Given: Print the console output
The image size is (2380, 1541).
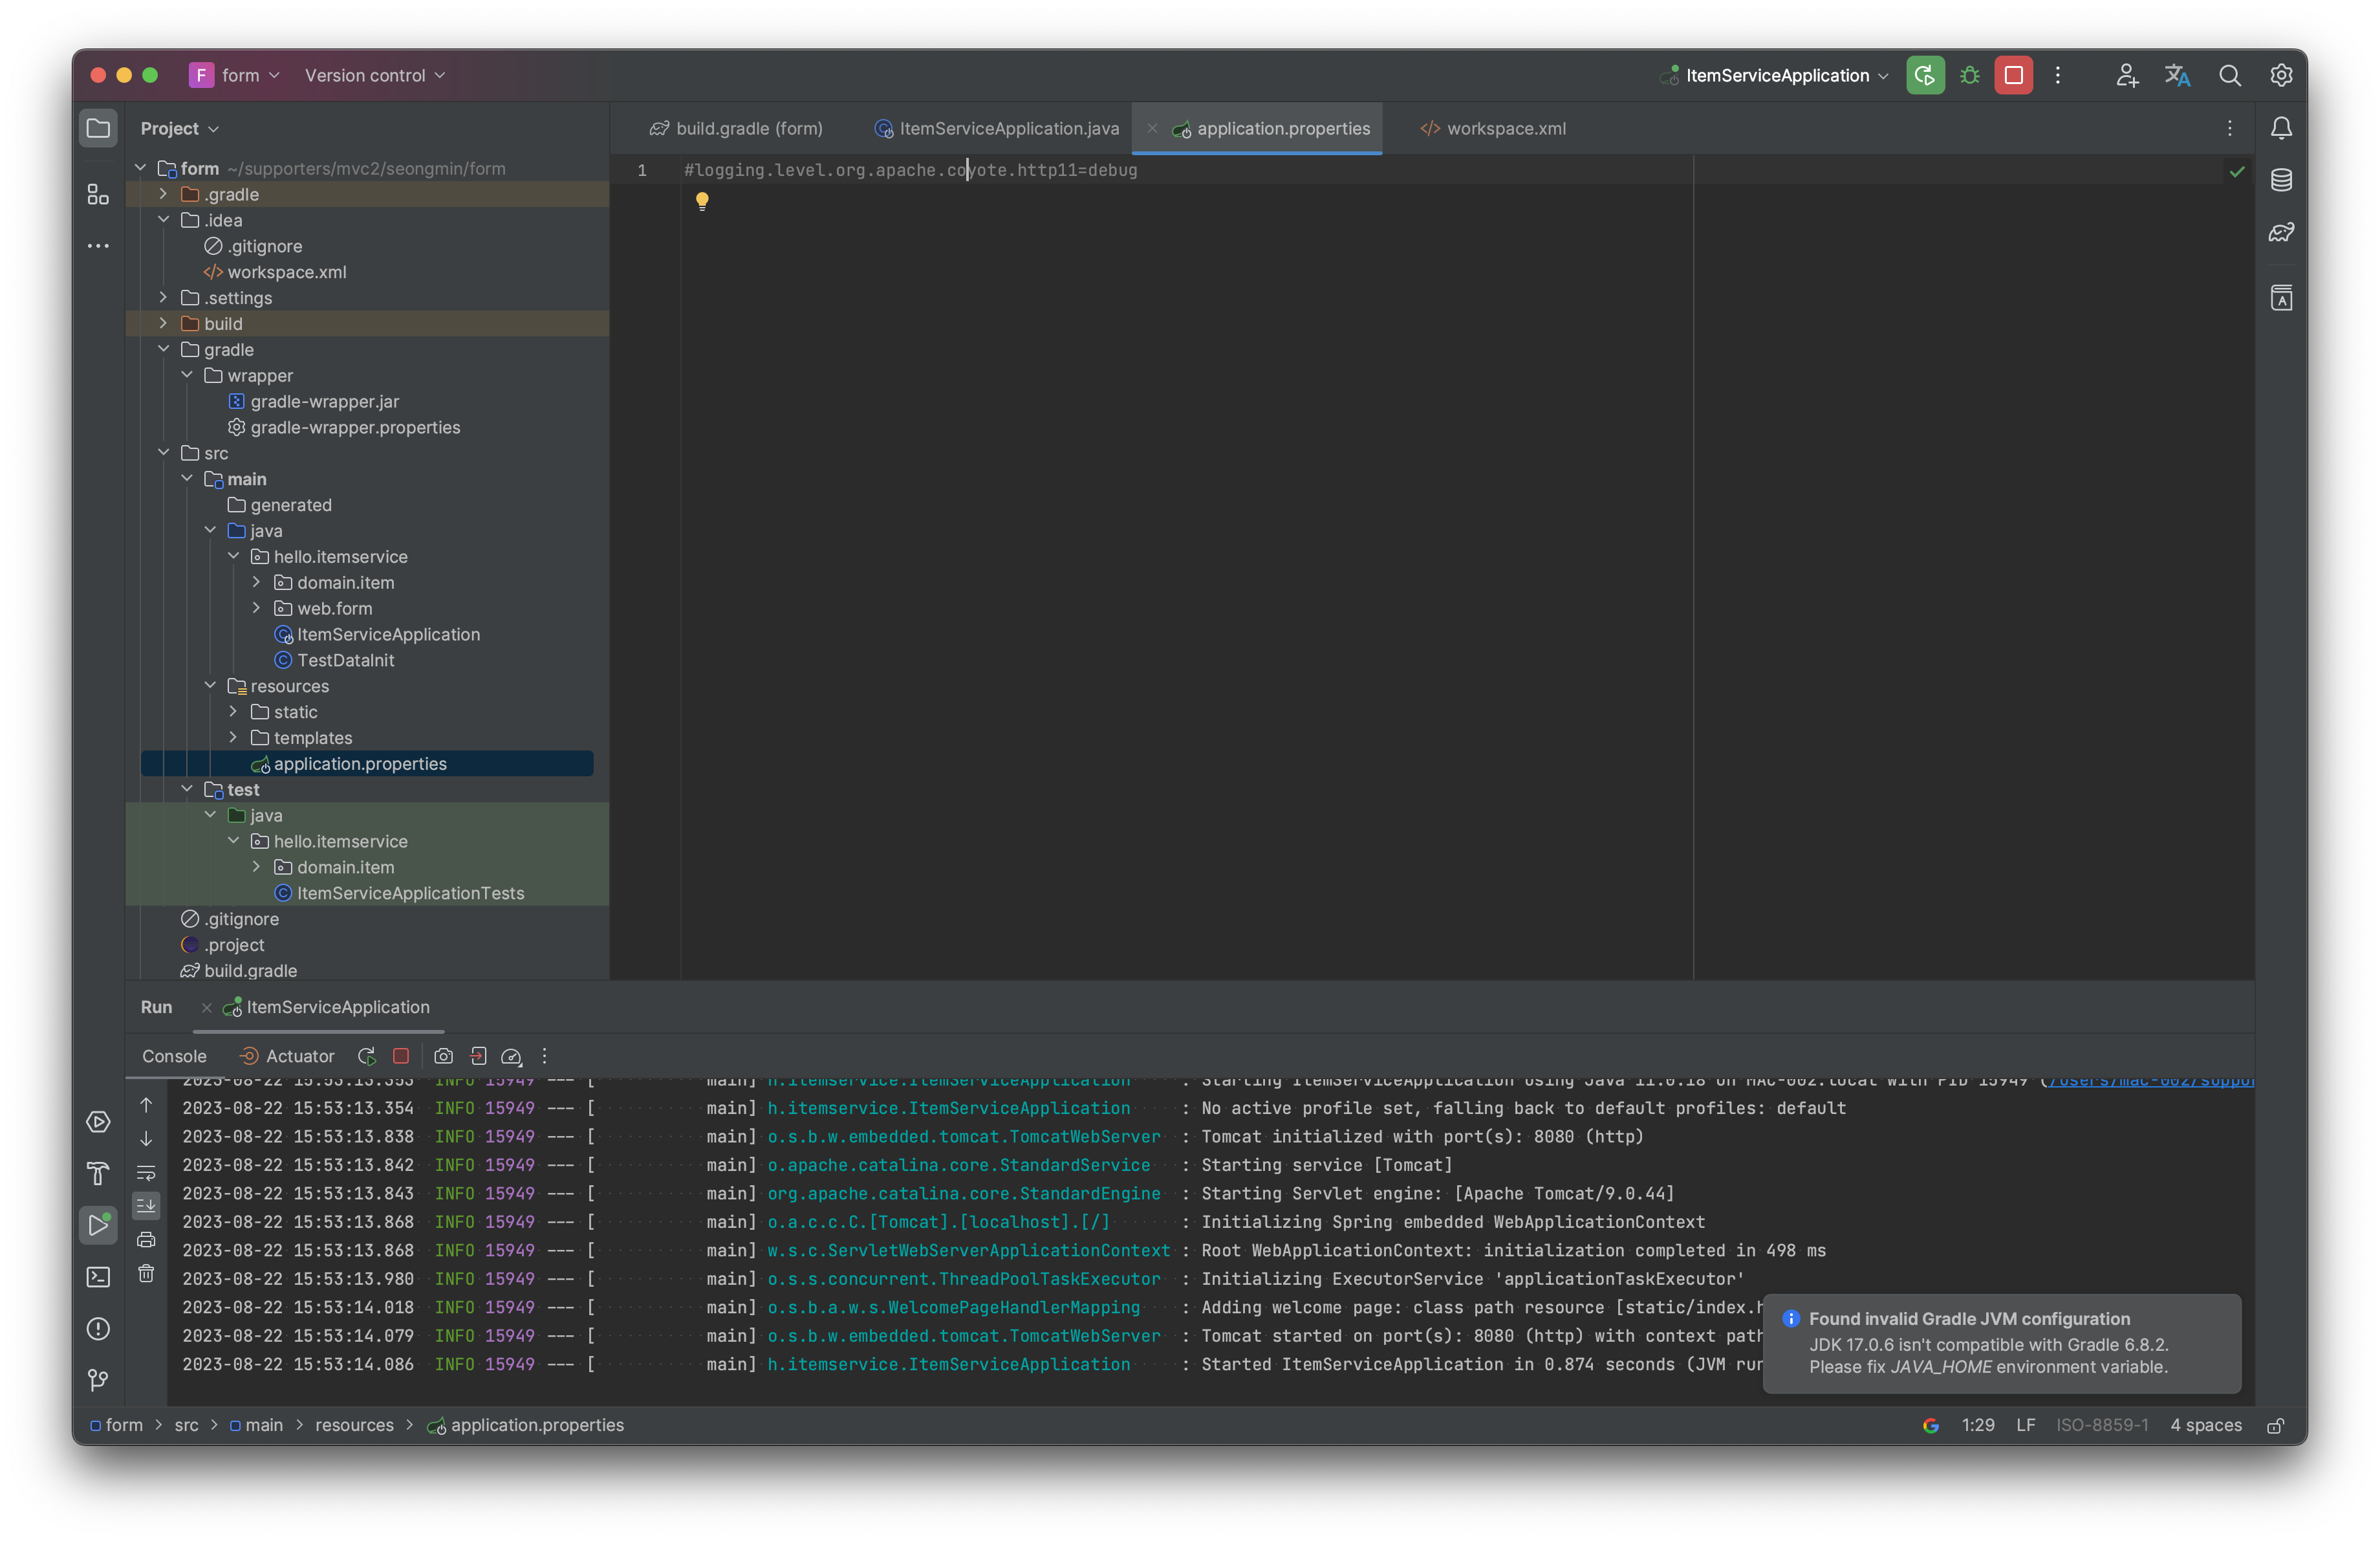Looking at the screenshot, I should [146, 1240].
